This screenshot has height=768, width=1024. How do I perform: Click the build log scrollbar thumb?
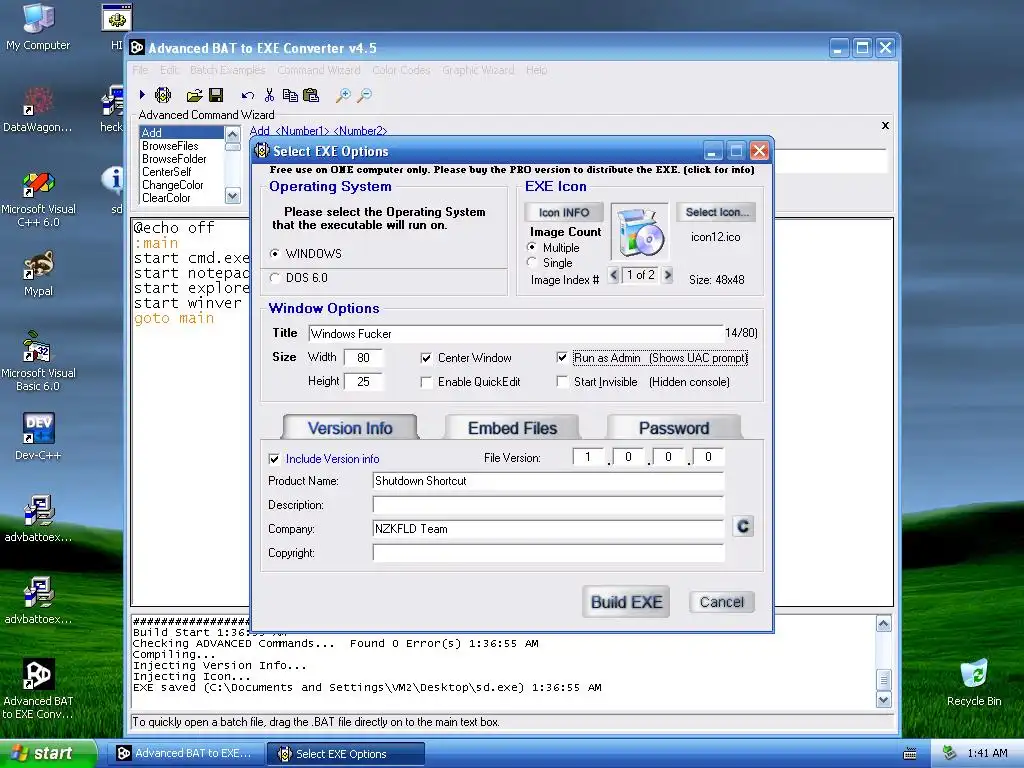pyautogui.click(x=884, y=679)
